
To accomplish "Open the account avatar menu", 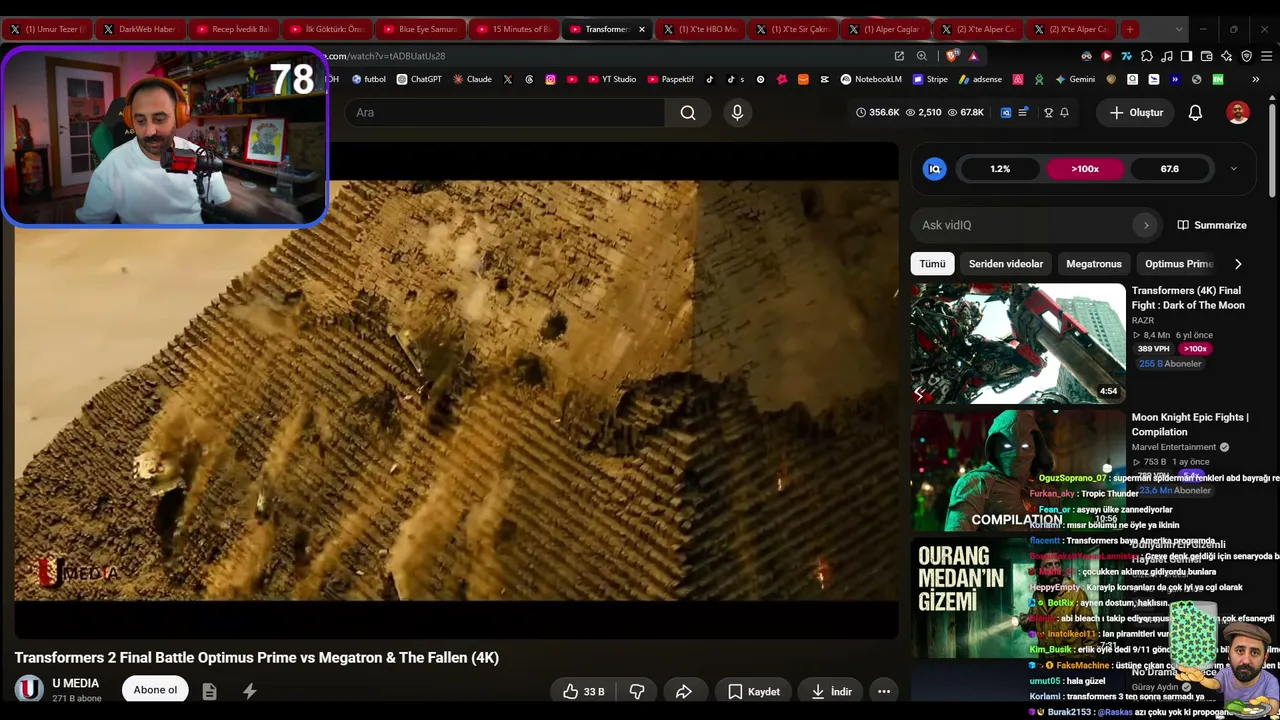I will tap(1238, 113).
